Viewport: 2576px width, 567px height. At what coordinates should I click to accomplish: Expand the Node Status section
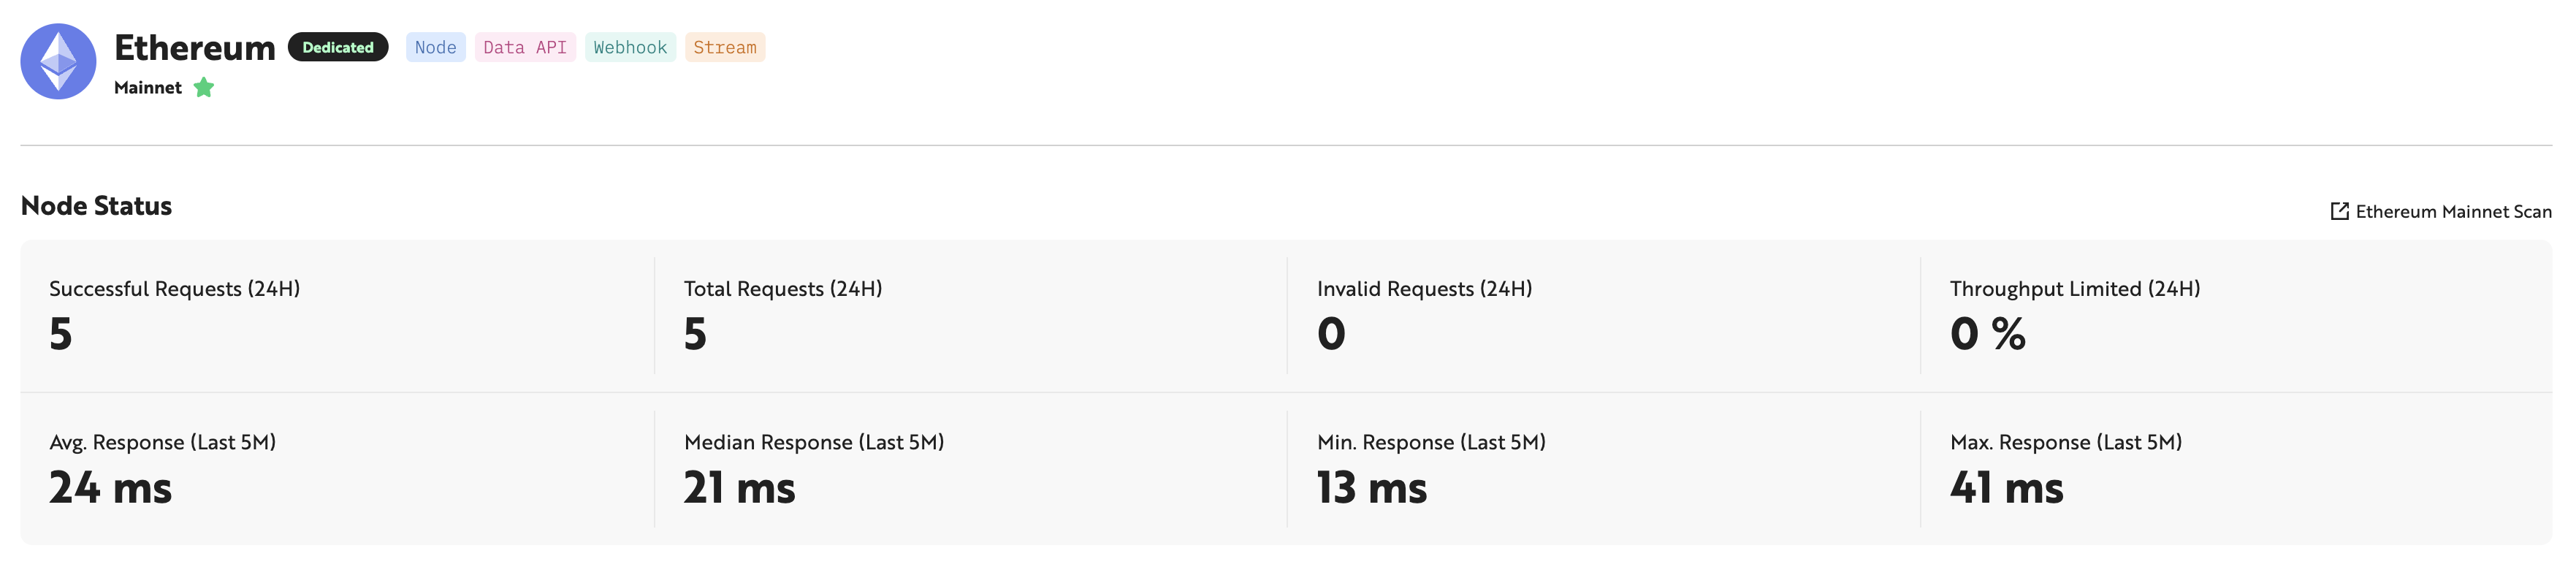tap(97, 206)
